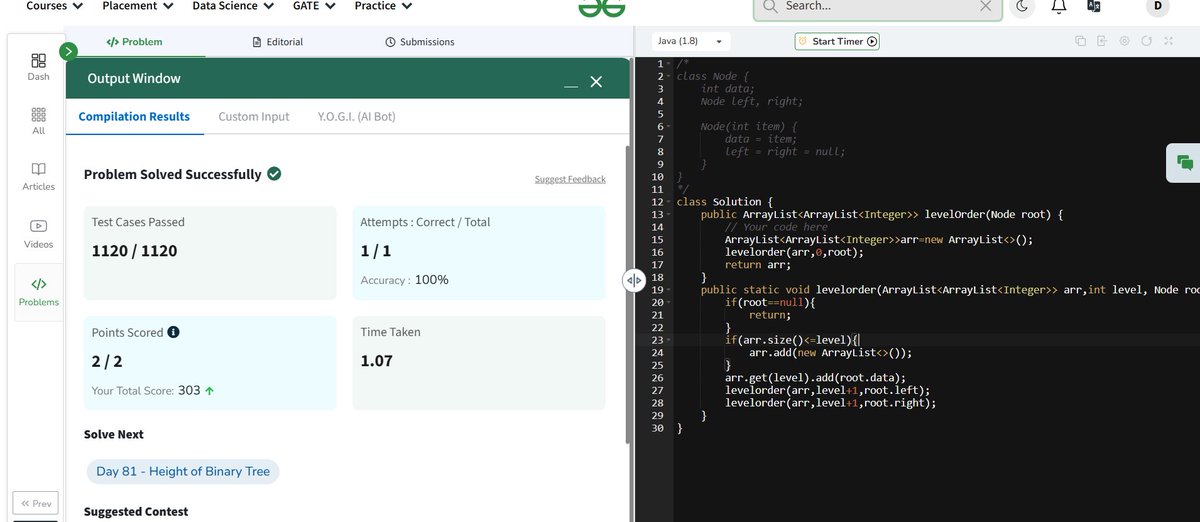Click '1120 / 1120' test cases value
The image size is (1200, 522).
134,251
